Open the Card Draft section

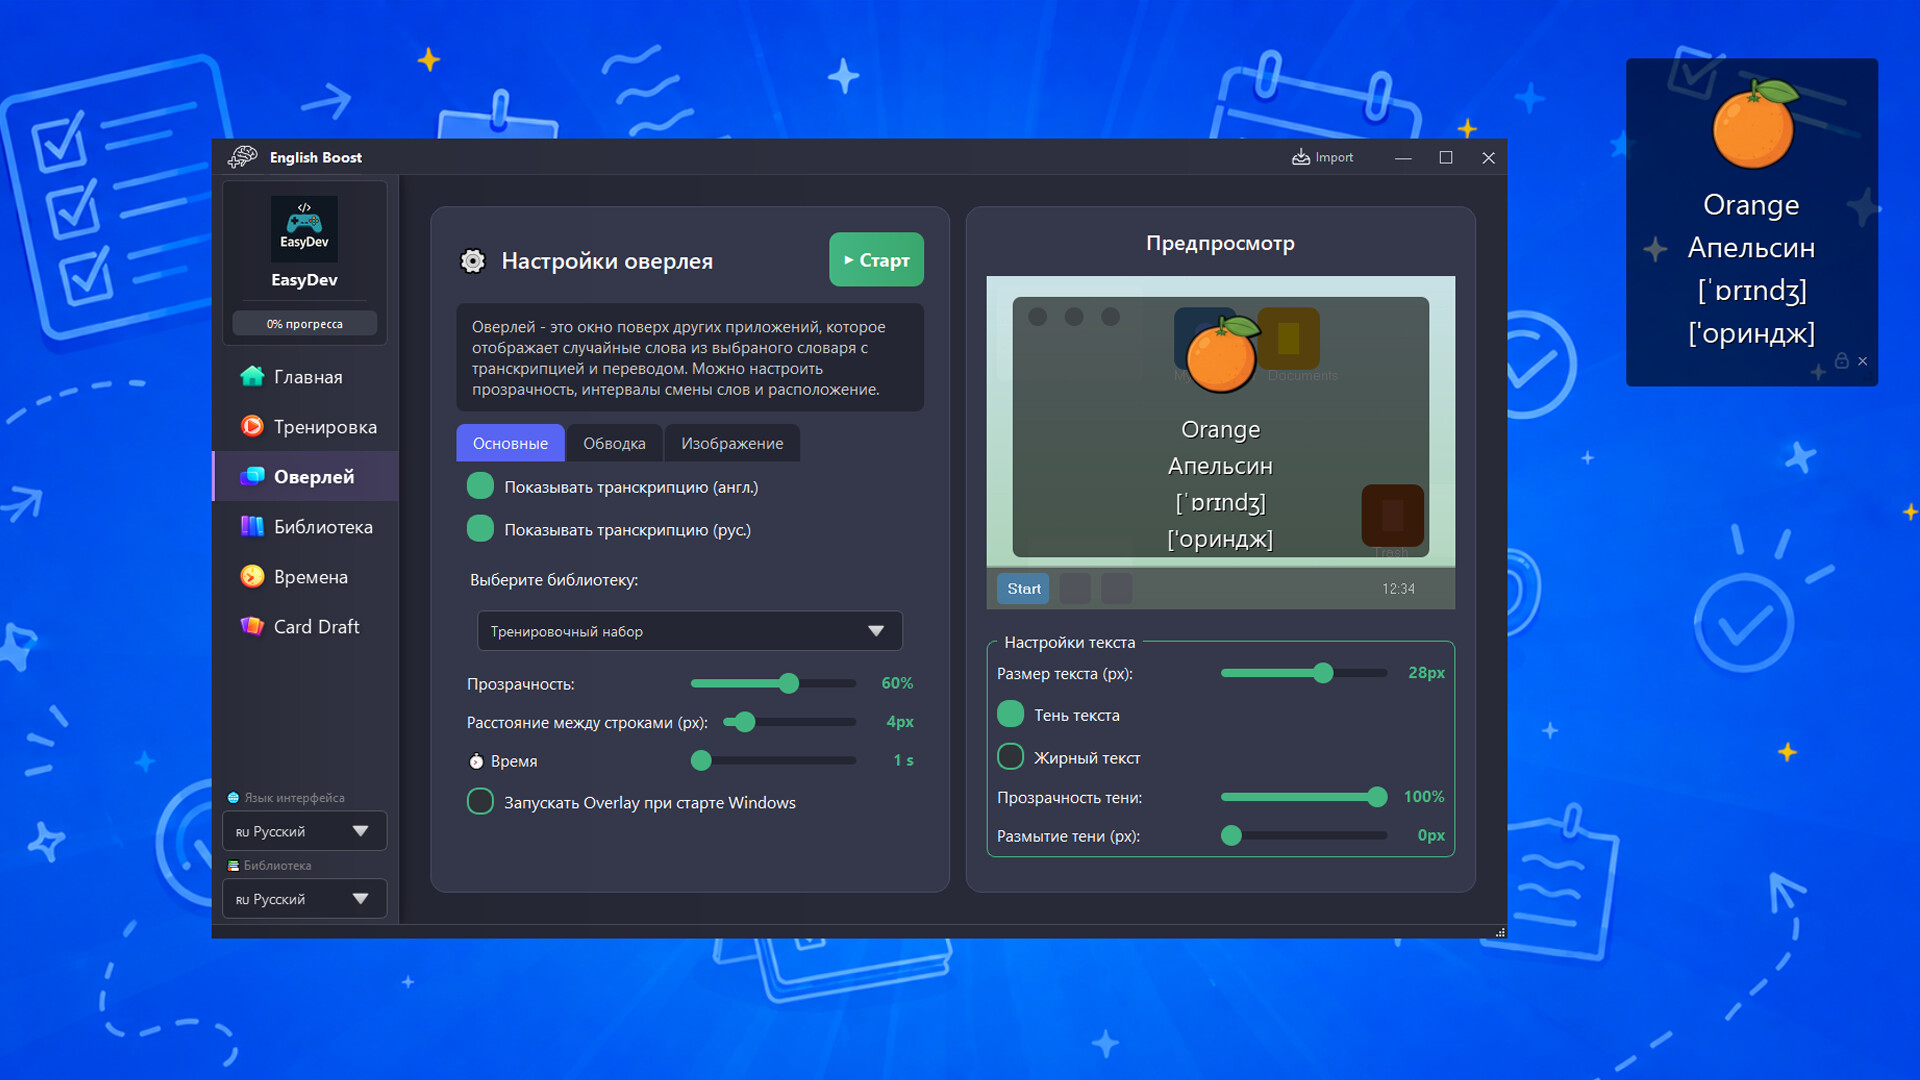click(x=305, y=627)
